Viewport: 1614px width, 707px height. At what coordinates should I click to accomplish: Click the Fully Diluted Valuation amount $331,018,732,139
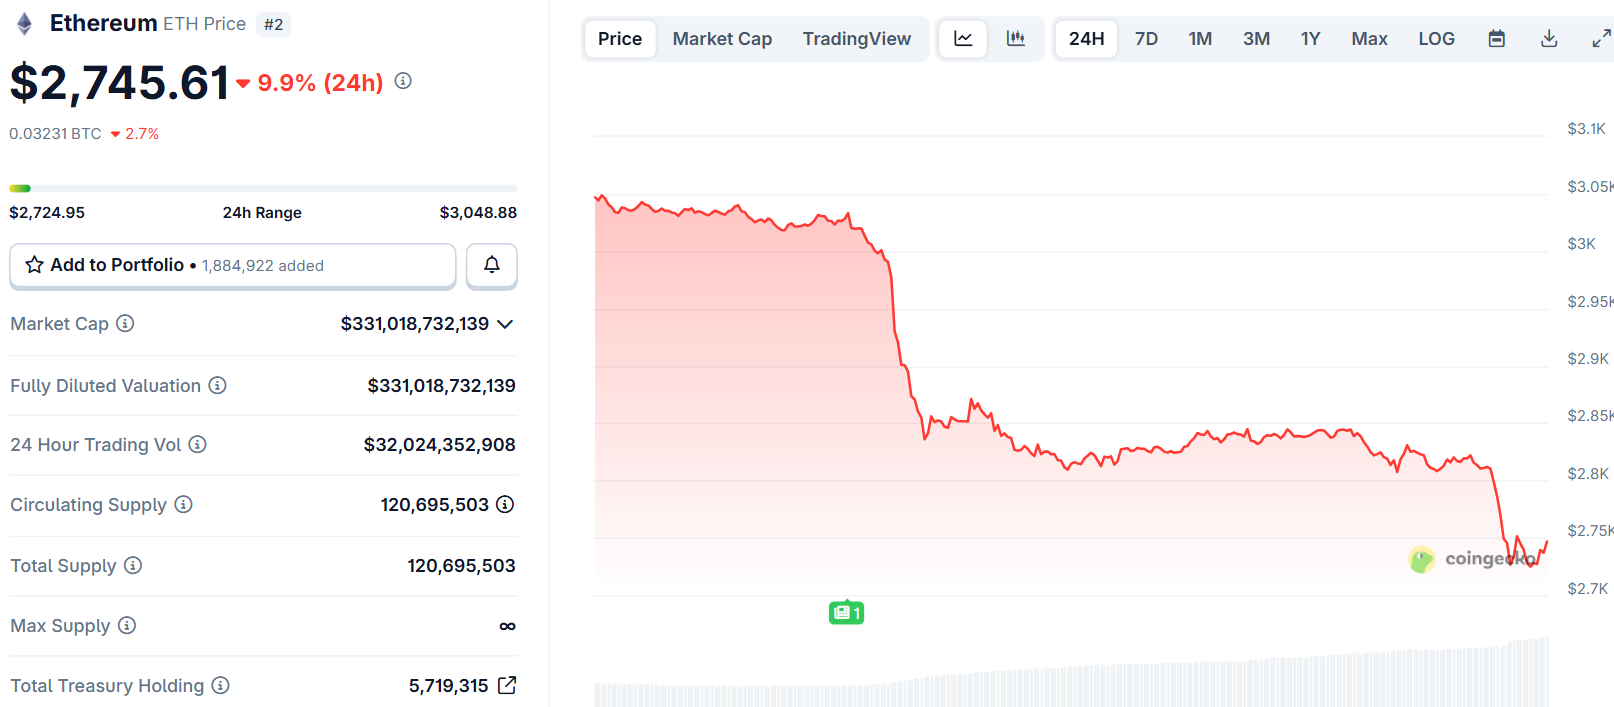(441, 385)
